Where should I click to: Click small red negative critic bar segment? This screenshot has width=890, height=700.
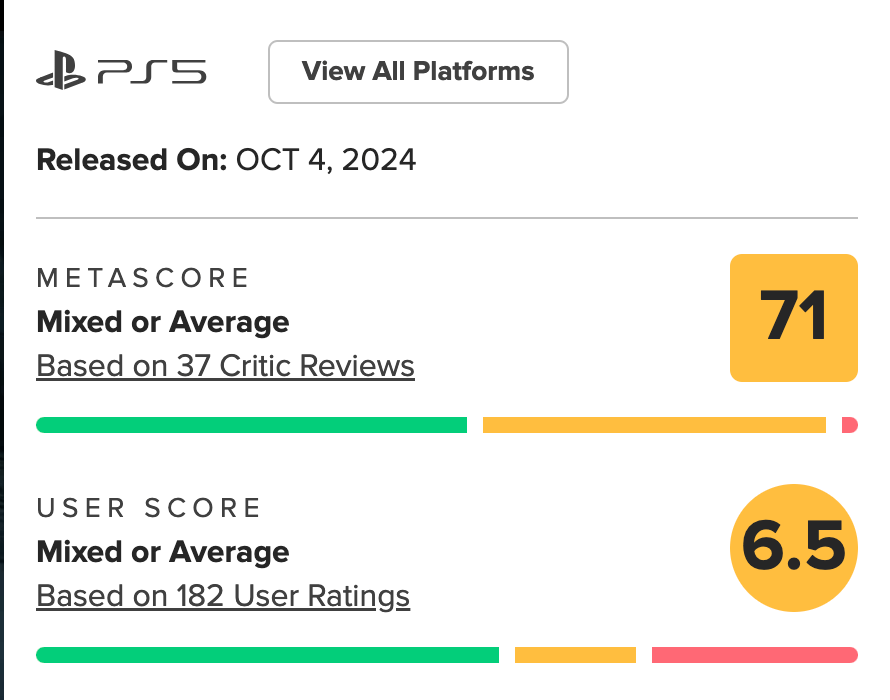pos(850,425)
